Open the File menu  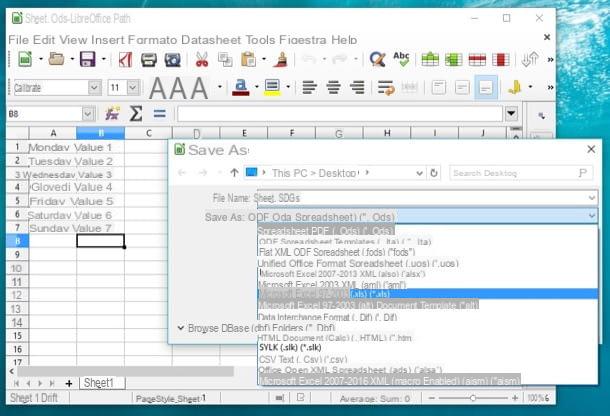pyautogui.click(x=18, y=40)
